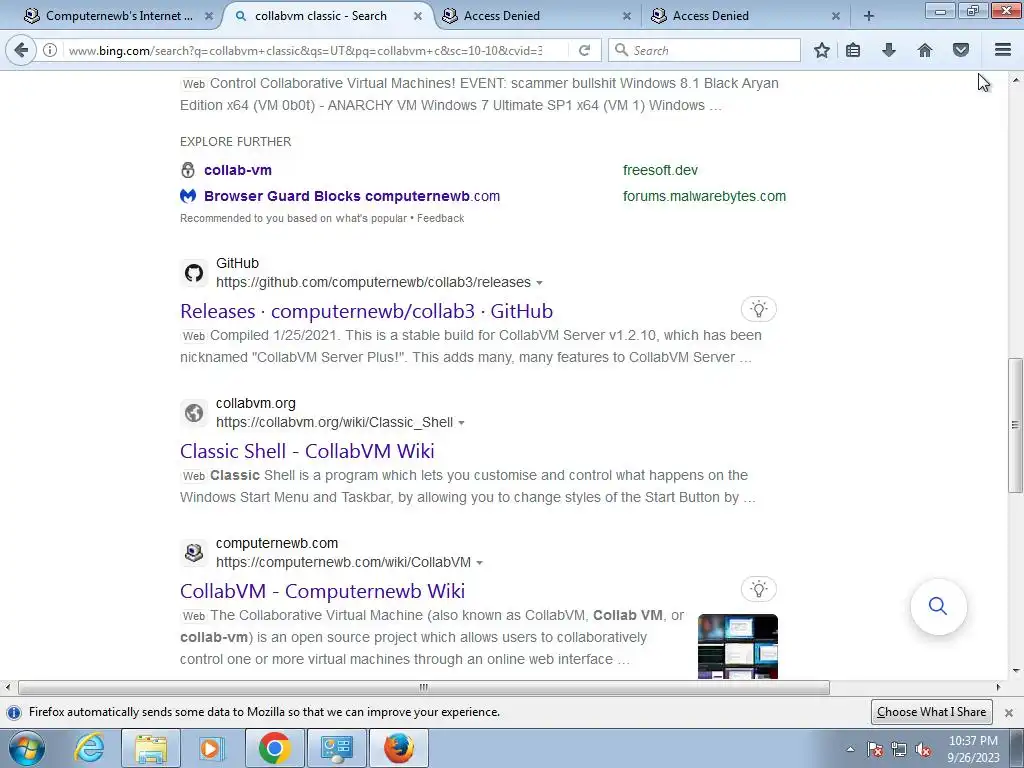Image resolution: width=1024 pixels, height=768 pixels.
Task: Click Malwarebytes icon next to Browser Guard
Action: [x=188, y=196]
